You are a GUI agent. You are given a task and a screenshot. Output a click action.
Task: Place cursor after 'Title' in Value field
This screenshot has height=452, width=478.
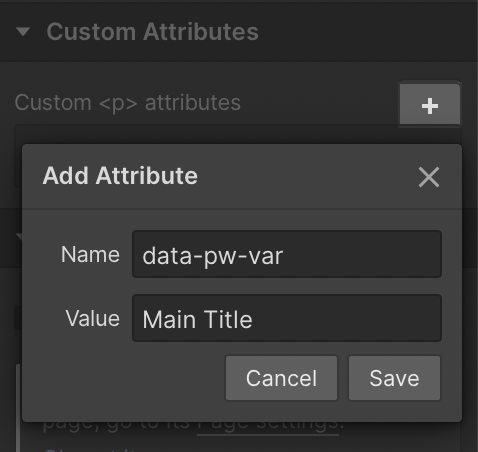tap(253, 320)
